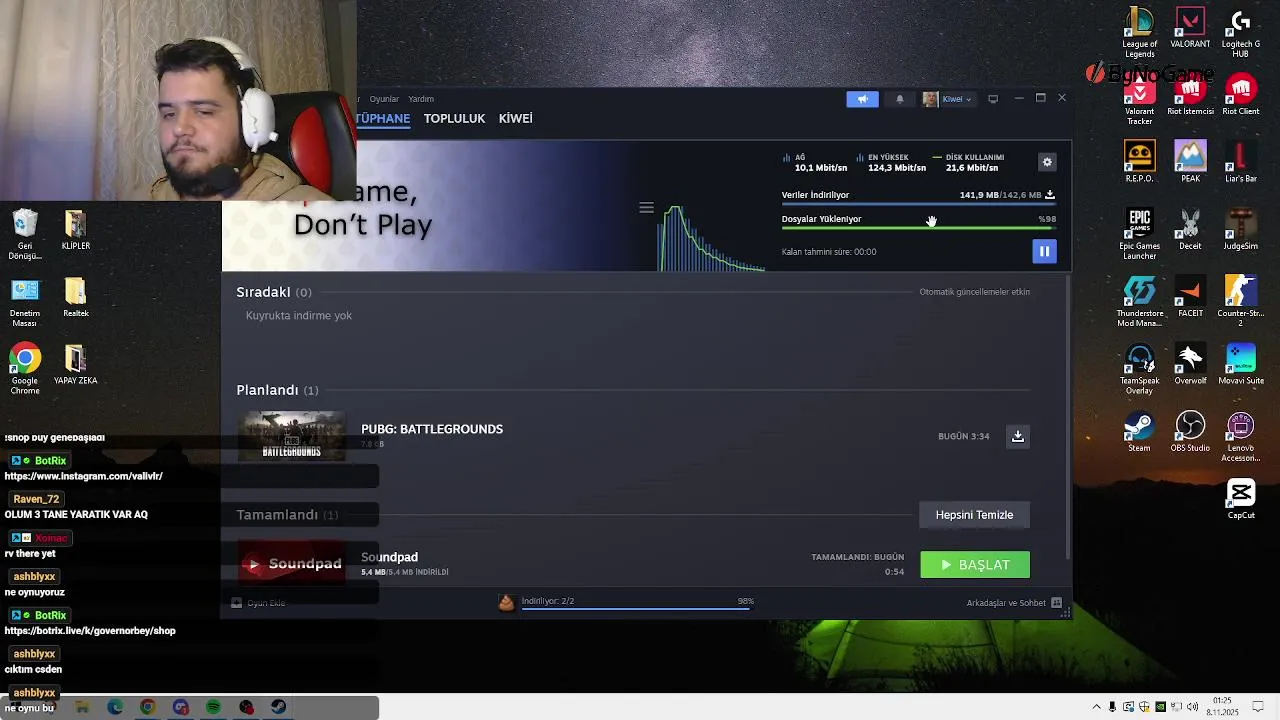
Task: Open Steam notifications bell
Action: [900, 99]
